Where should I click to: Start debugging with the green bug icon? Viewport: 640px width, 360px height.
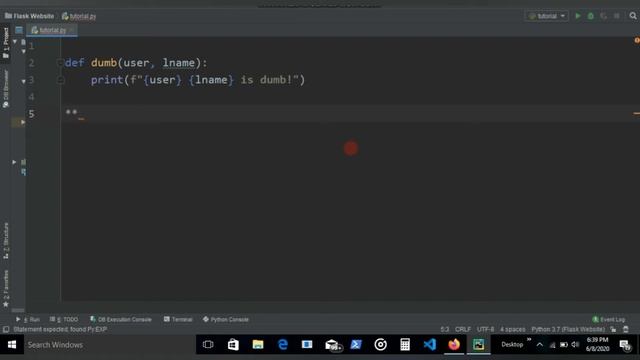tap(591, 16)
